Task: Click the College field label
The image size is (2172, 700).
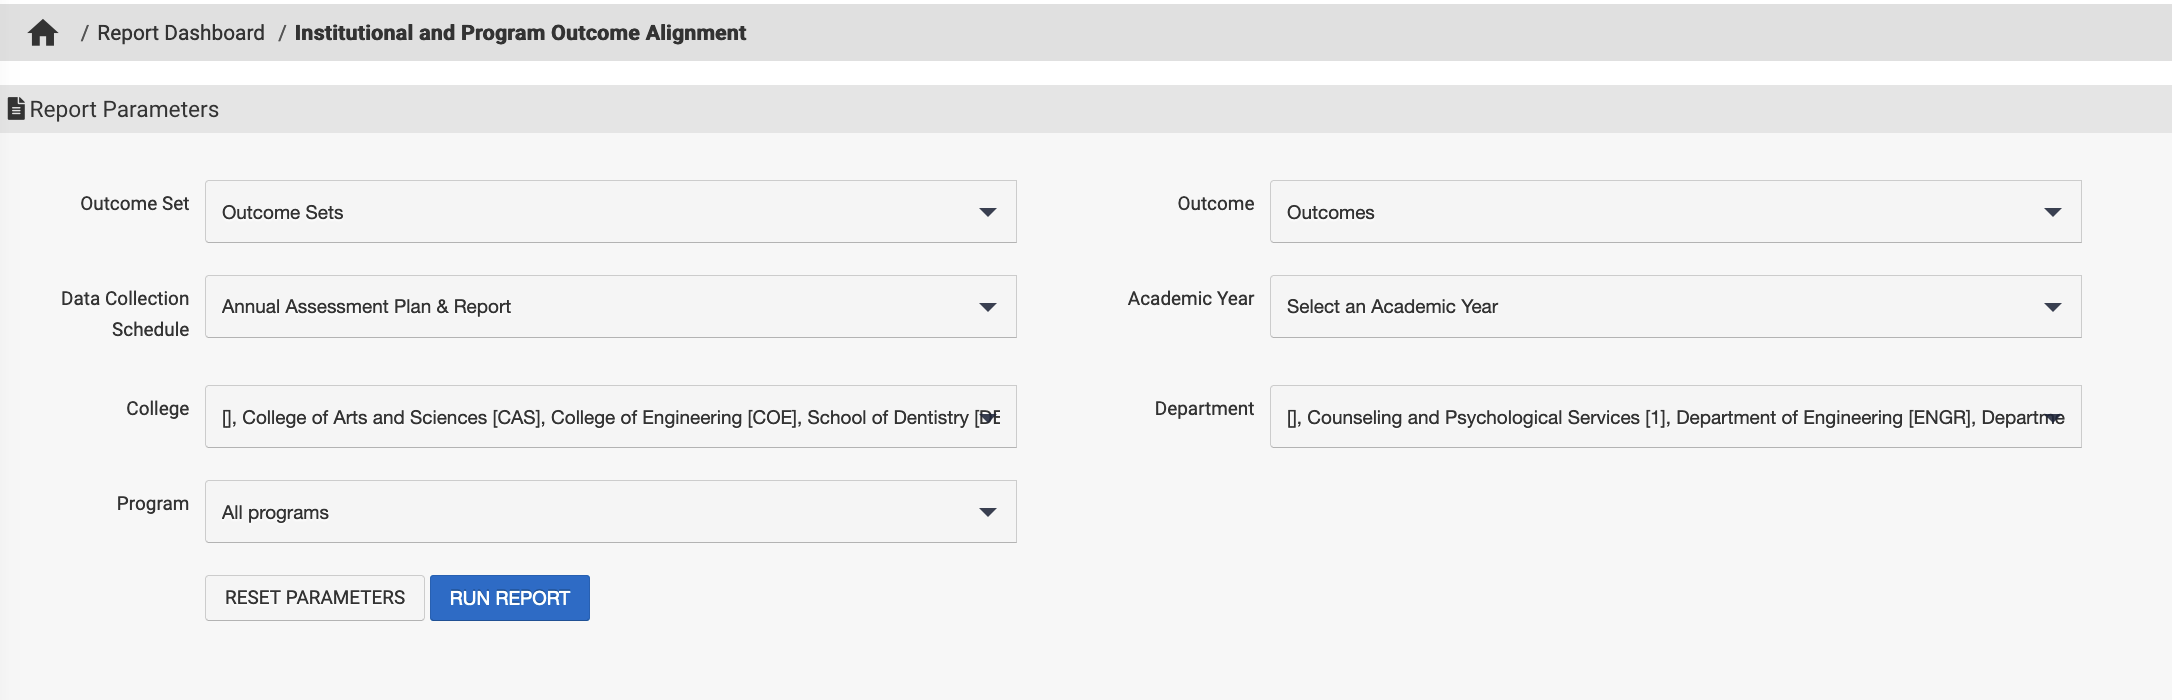Action: tap(157, 409)
